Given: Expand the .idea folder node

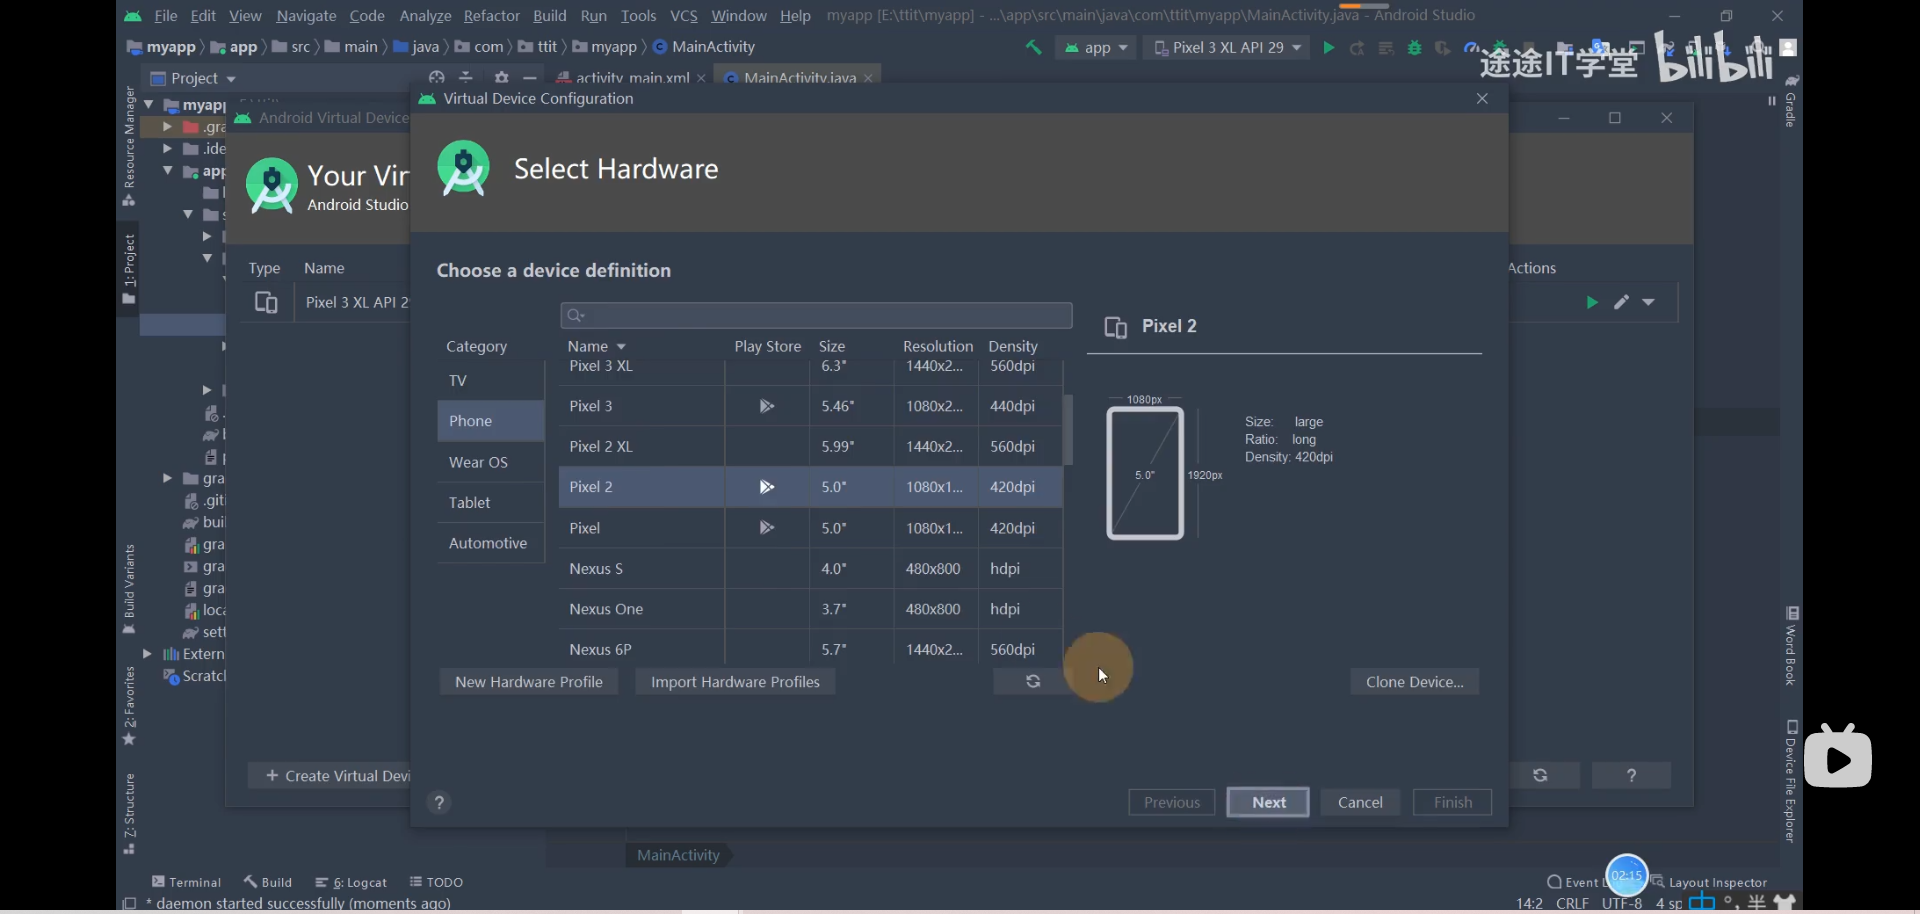Looking at the screenshot, I should pyautogui.click(x=167, y=148).
